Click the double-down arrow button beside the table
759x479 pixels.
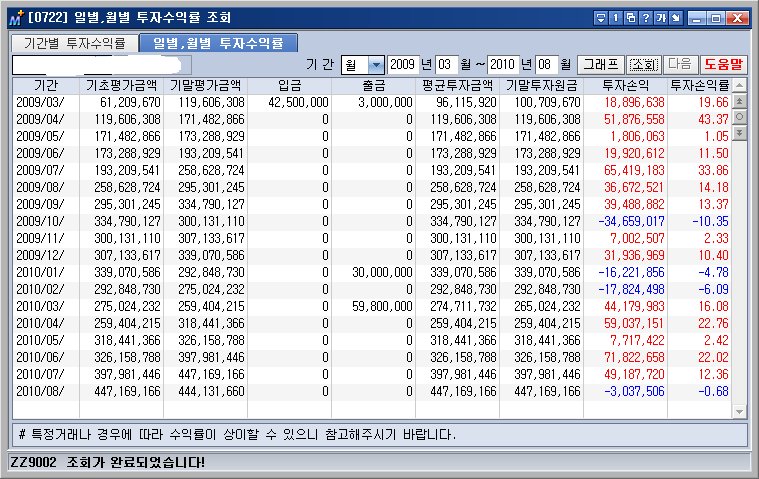tap(739, 133)
